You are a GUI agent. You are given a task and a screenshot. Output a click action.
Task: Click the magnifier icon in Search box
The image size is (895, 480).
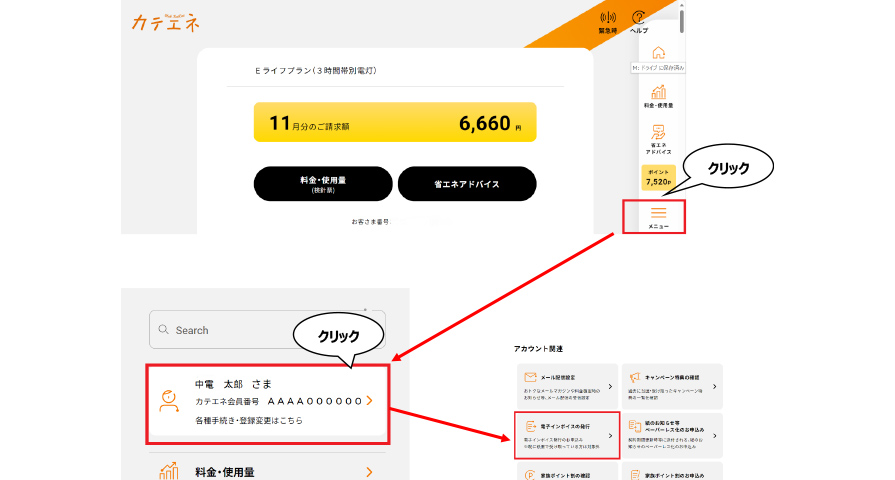(164, 330)
